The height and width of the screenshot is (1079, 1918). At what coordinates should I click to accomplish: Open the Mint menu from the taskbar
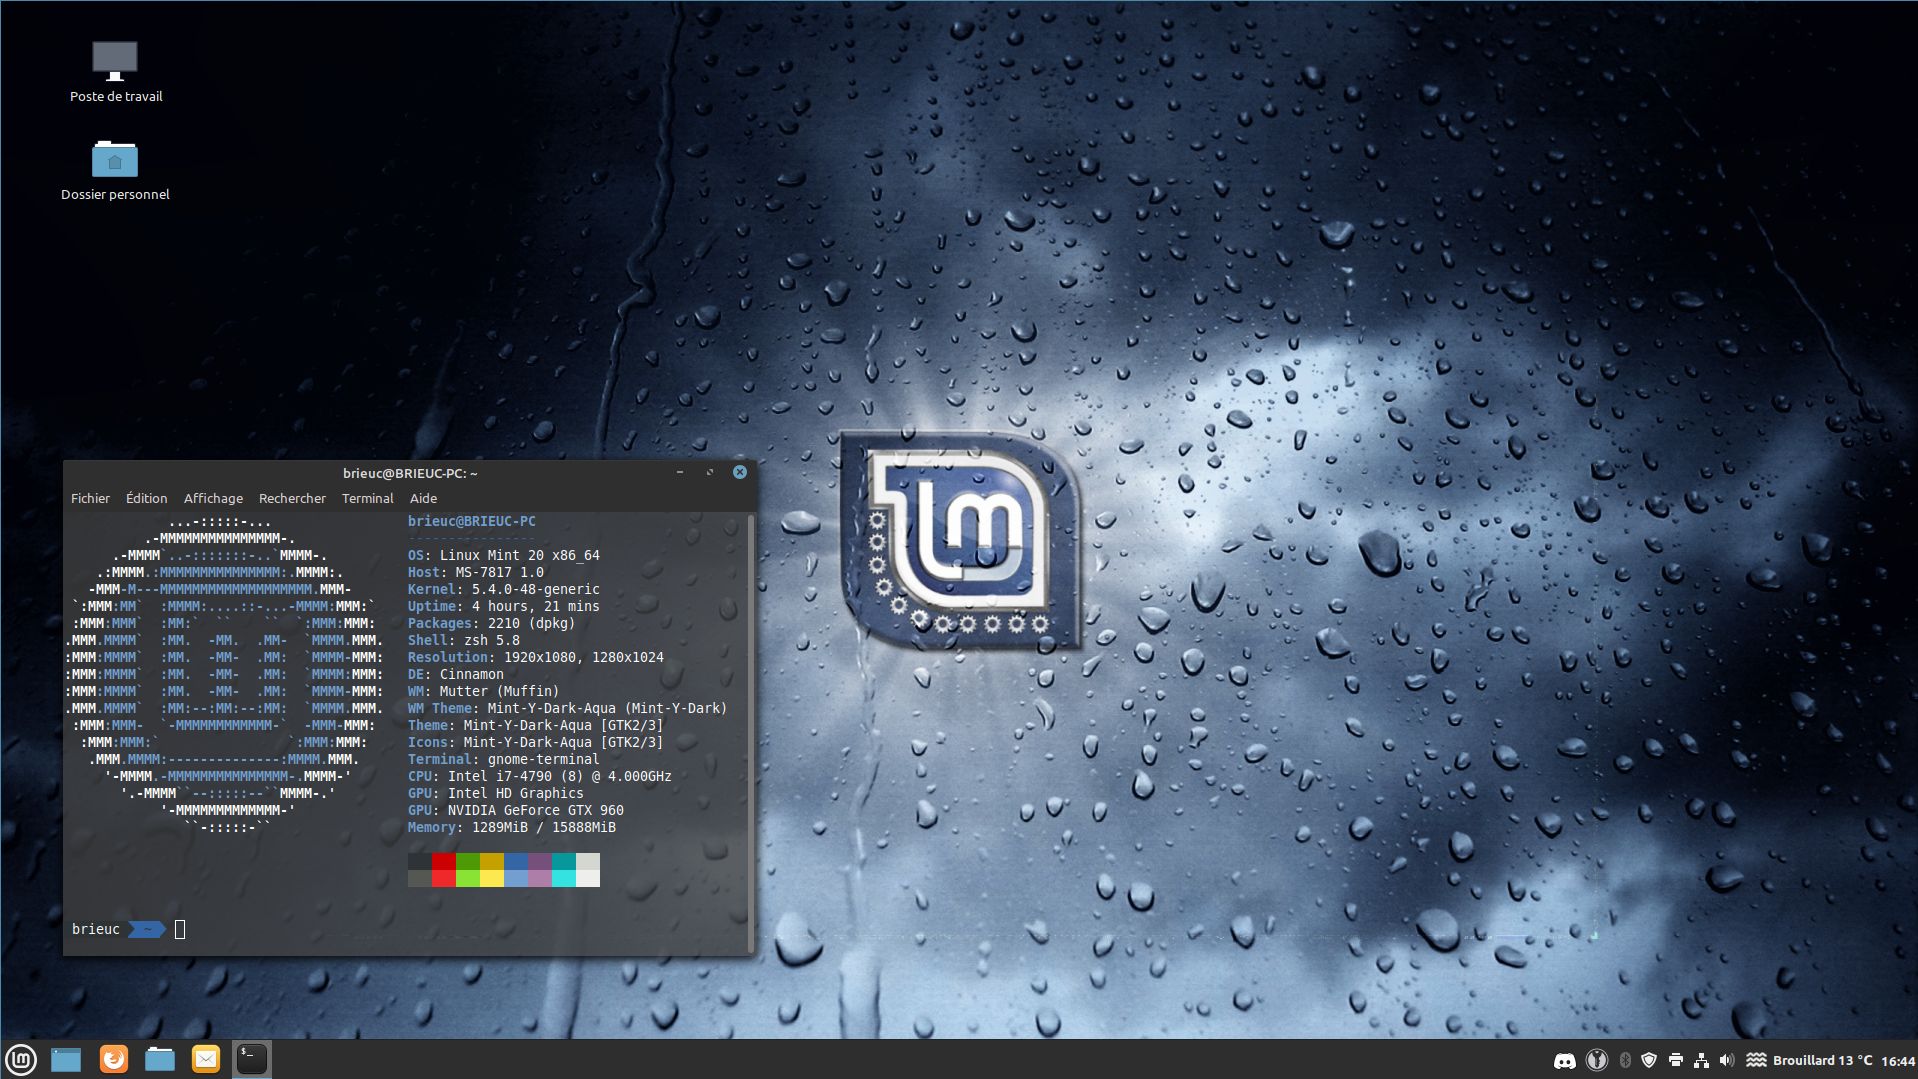22,1058
